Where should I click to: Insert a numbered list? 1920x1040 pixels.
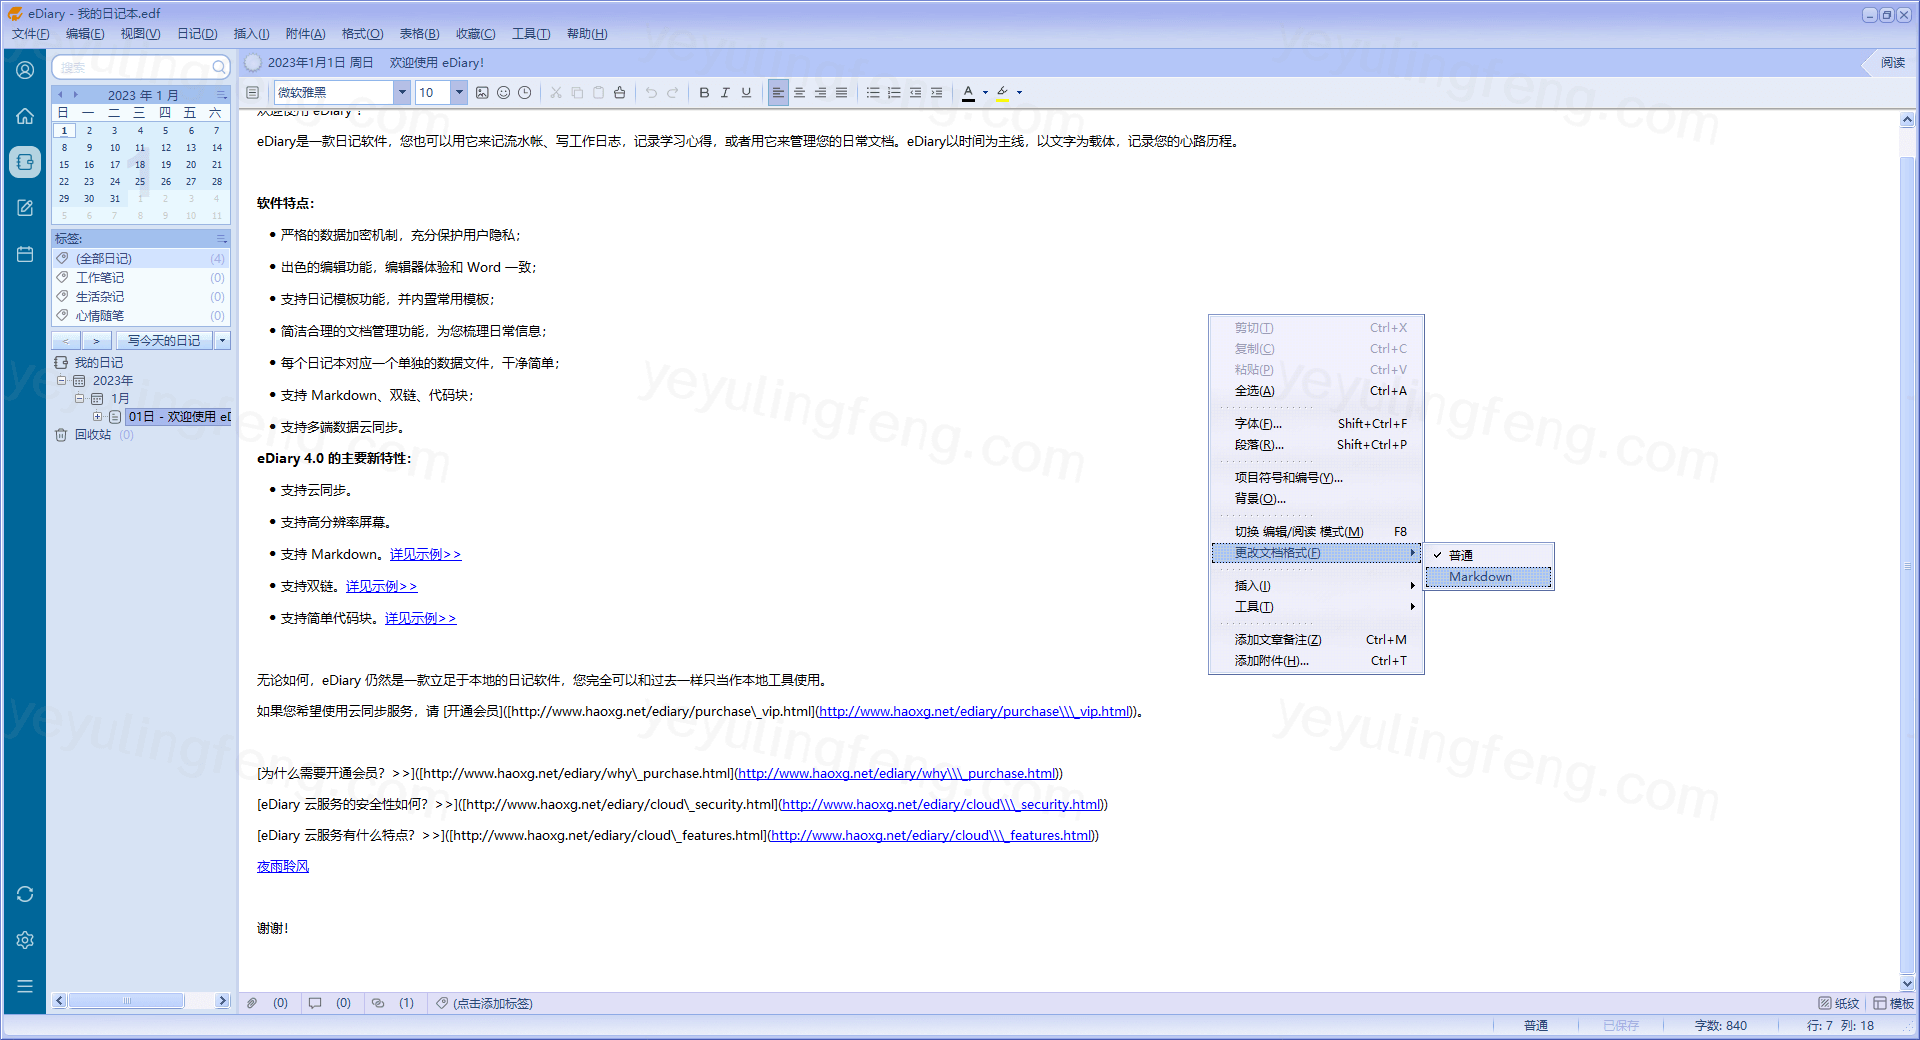(x=894, y=93)
